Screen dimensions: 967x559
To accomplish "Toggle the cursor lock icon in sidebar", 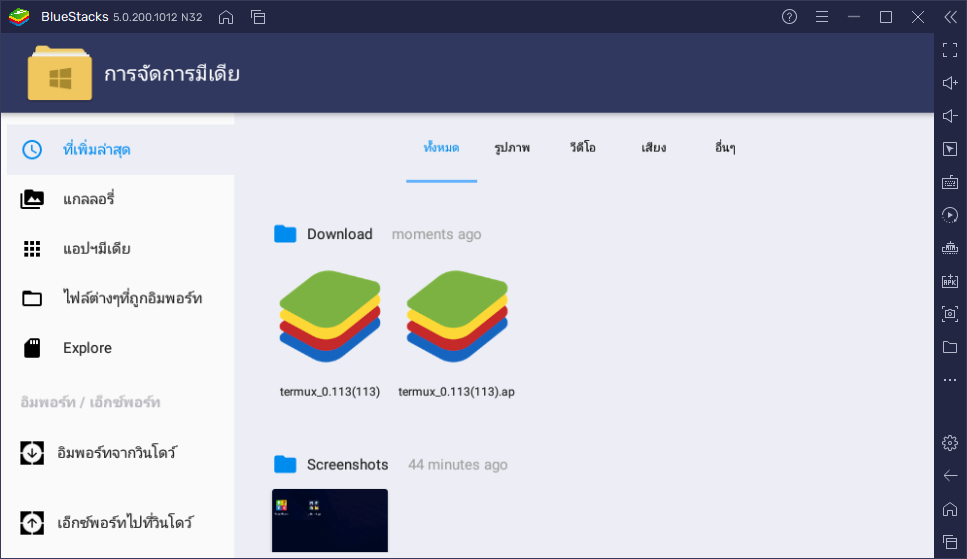I will tap(950, 149).
